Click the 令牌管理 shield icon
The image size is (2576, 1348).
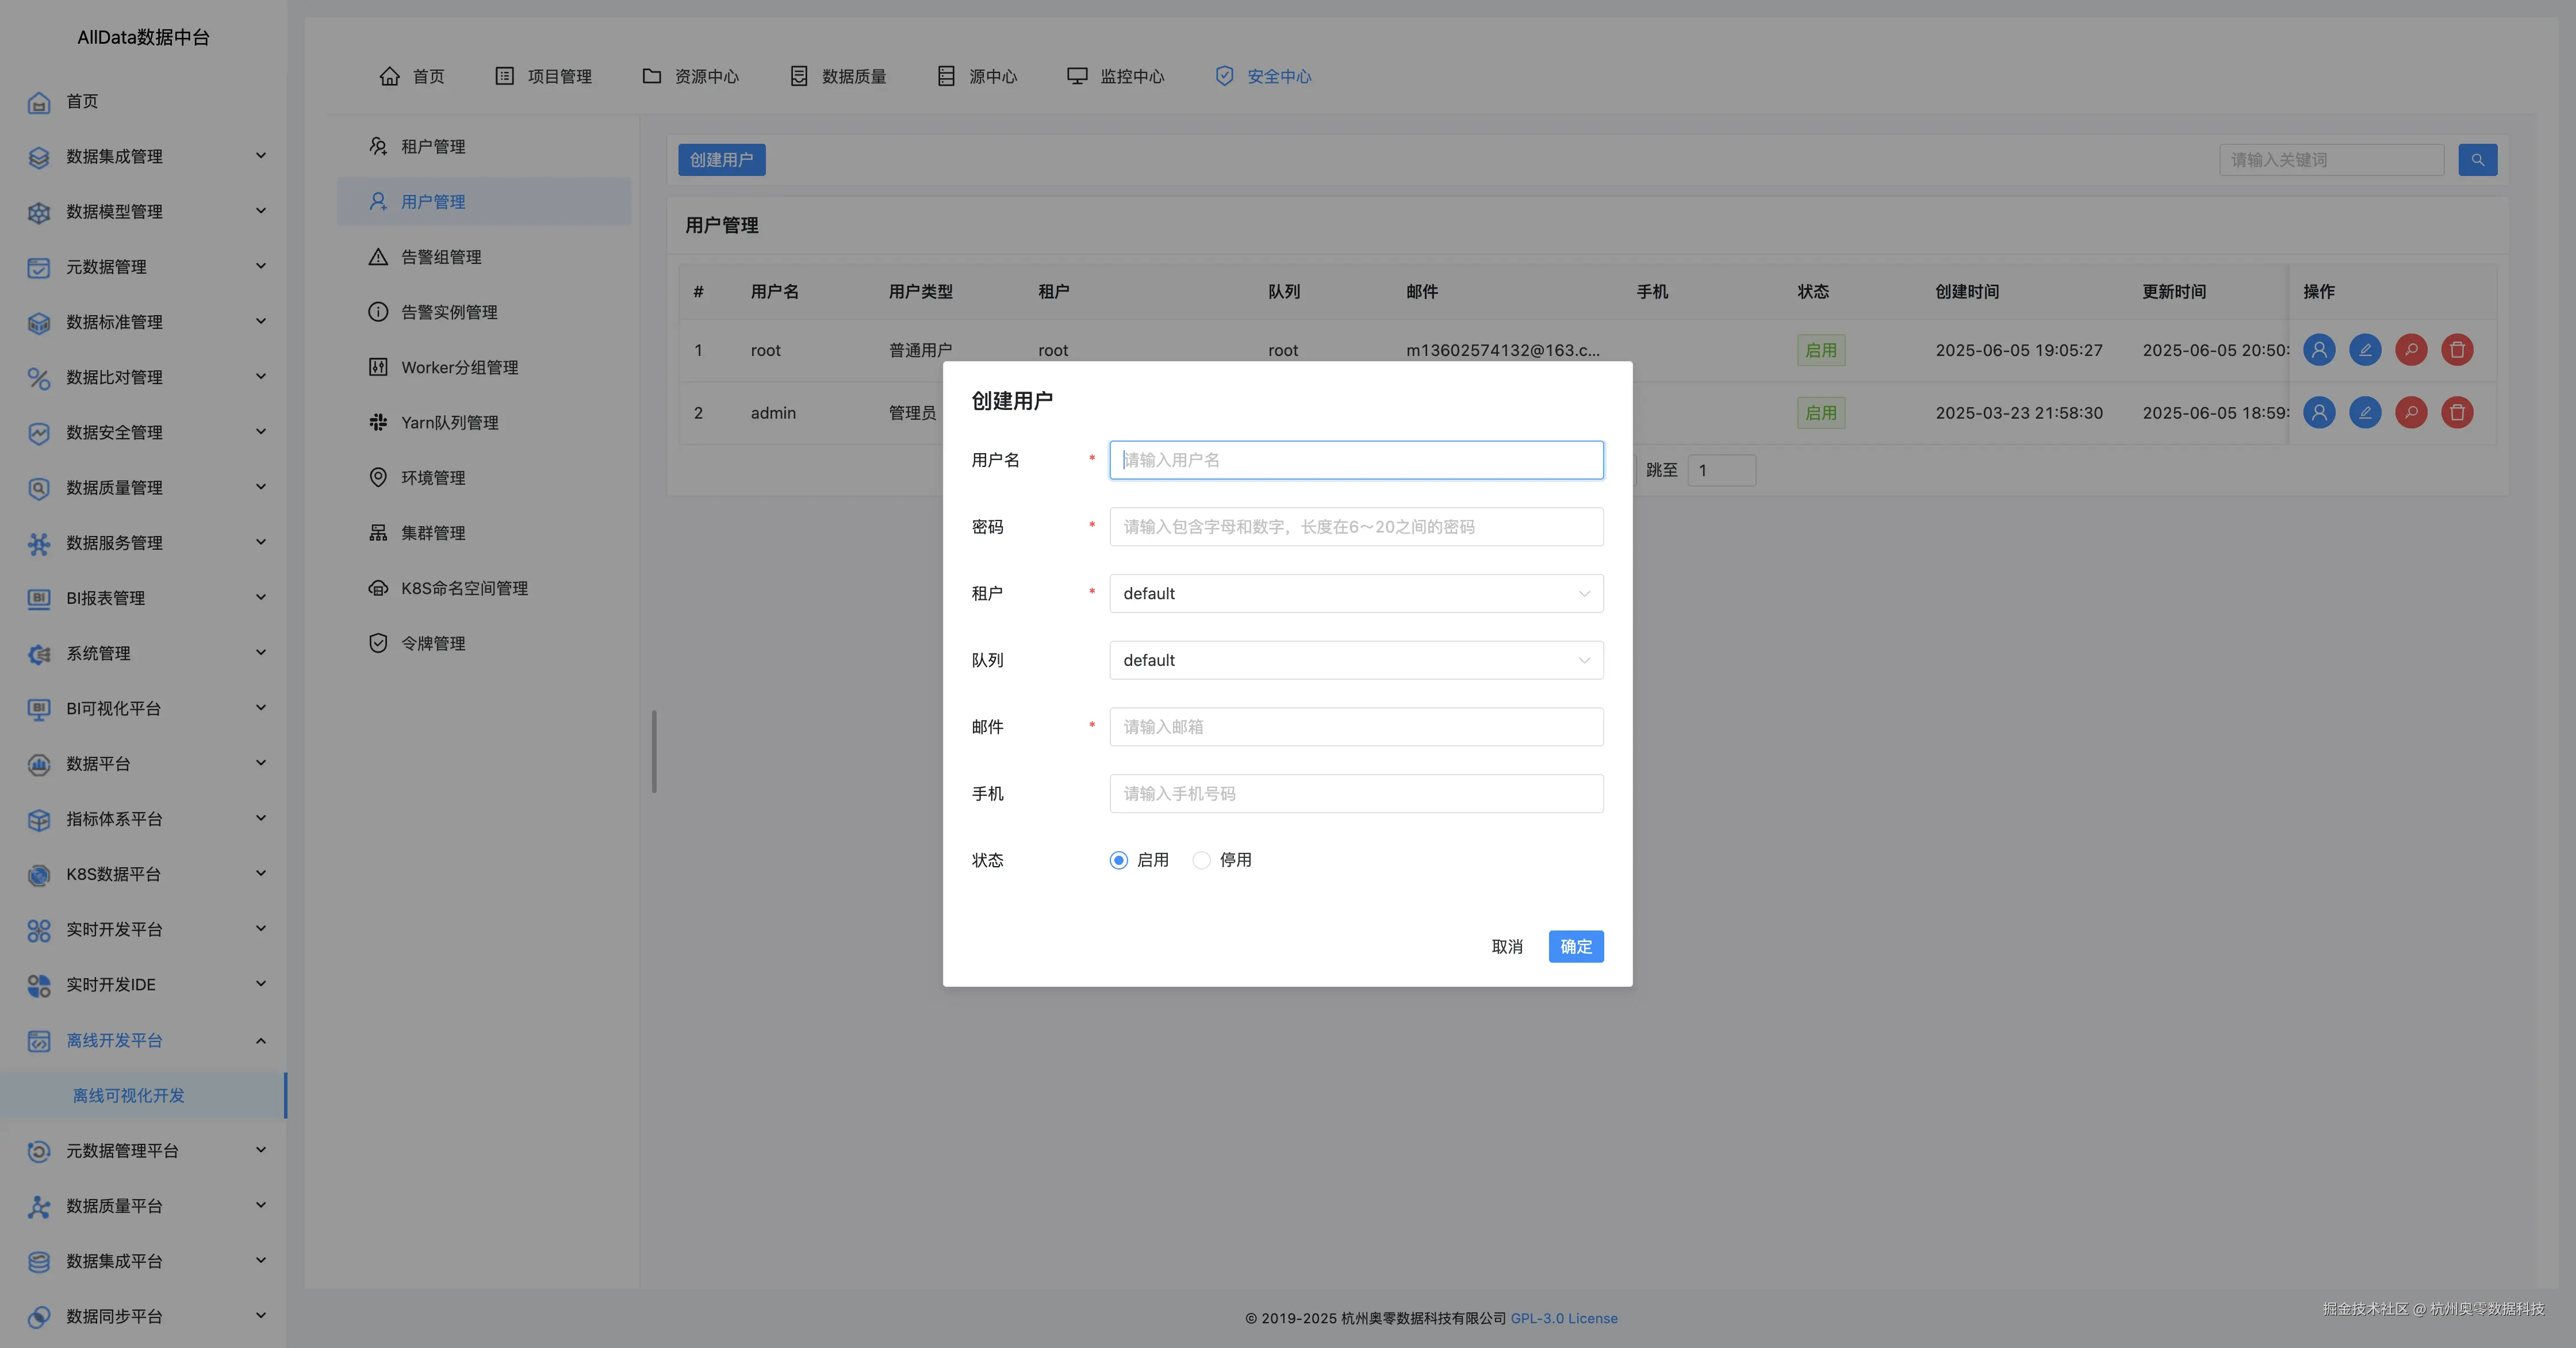(x=378, y=643)
